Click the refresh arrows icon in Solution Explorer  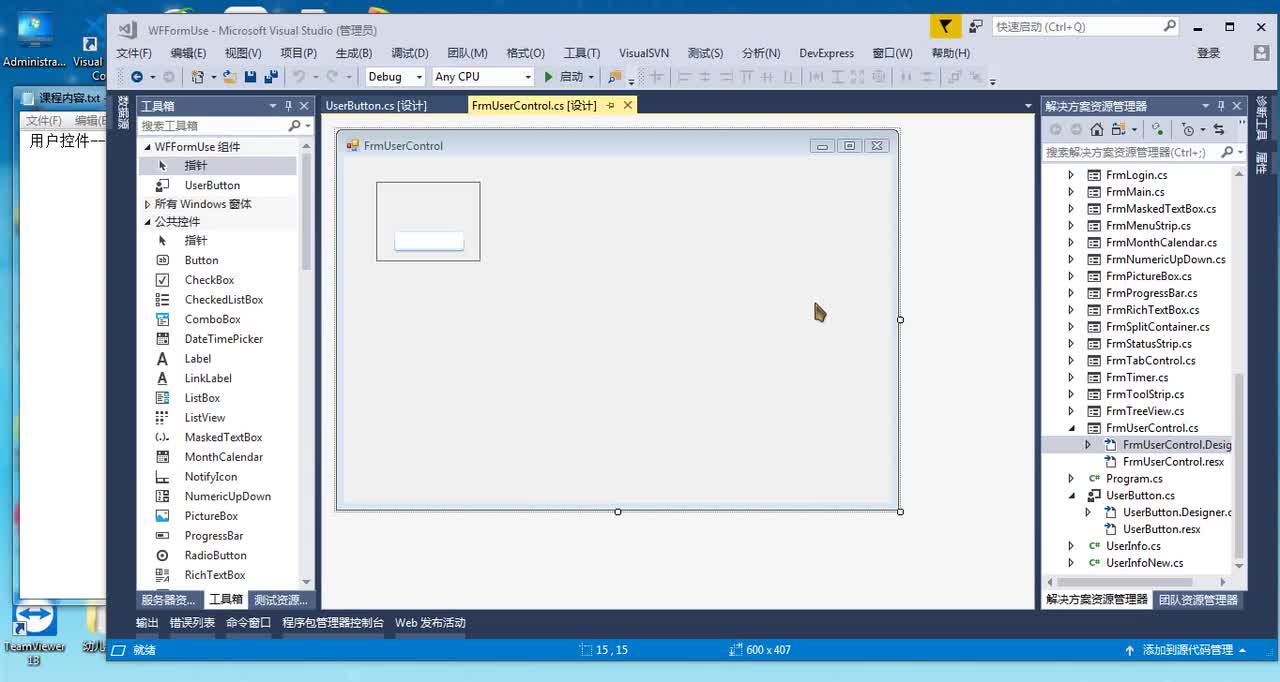click(1219, 129)
